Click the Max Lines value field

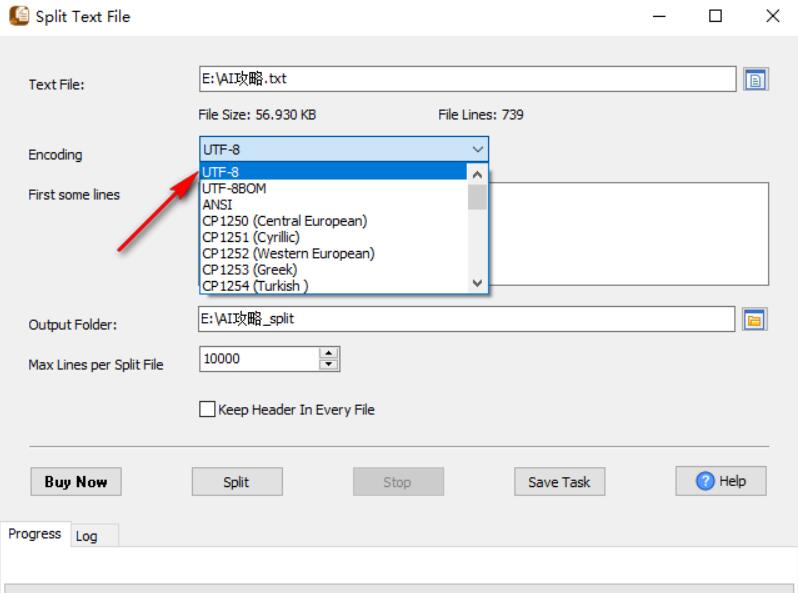coord(260,359)
